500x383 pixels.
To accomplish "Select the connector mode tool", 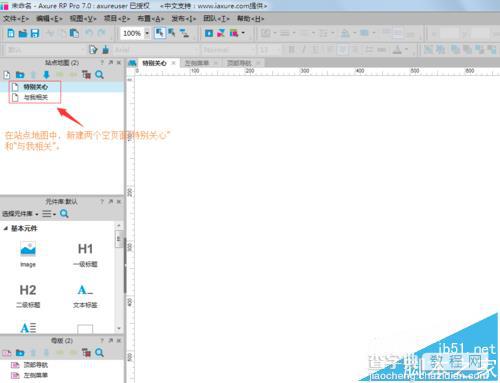I will point(184,33).
